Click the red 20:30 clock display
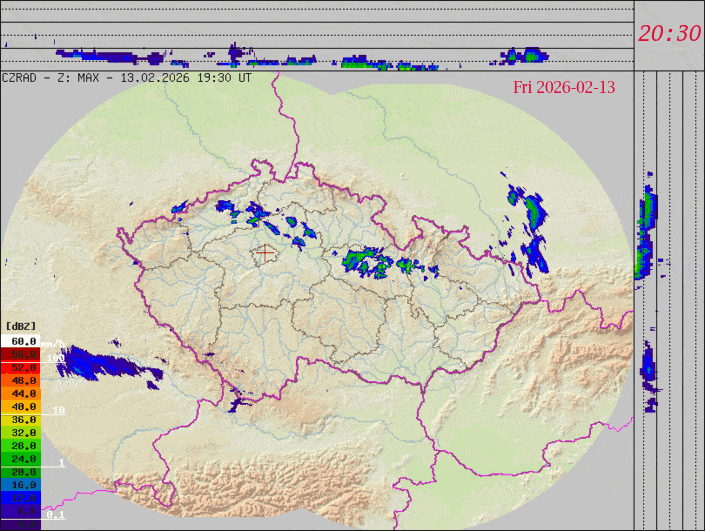 click(669, 33)
